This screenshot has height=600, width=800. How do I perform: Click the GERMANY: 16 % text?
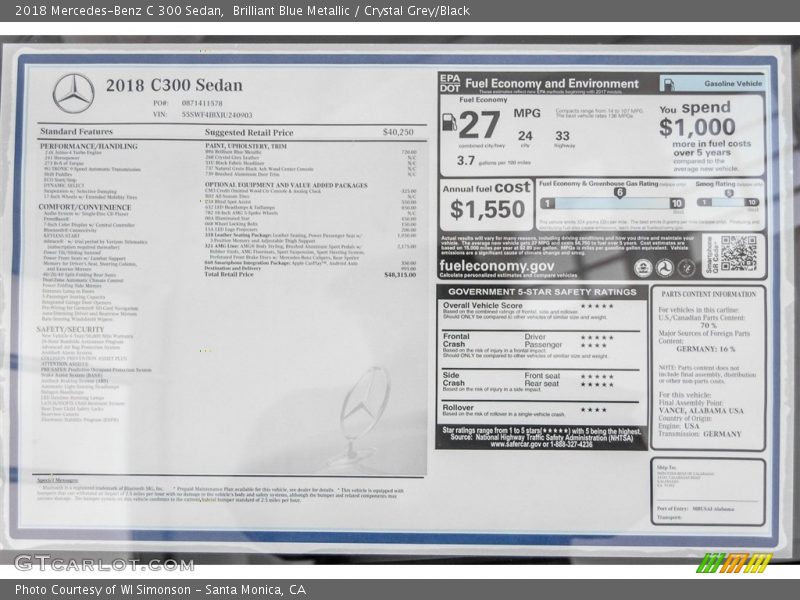pos(706,349)
